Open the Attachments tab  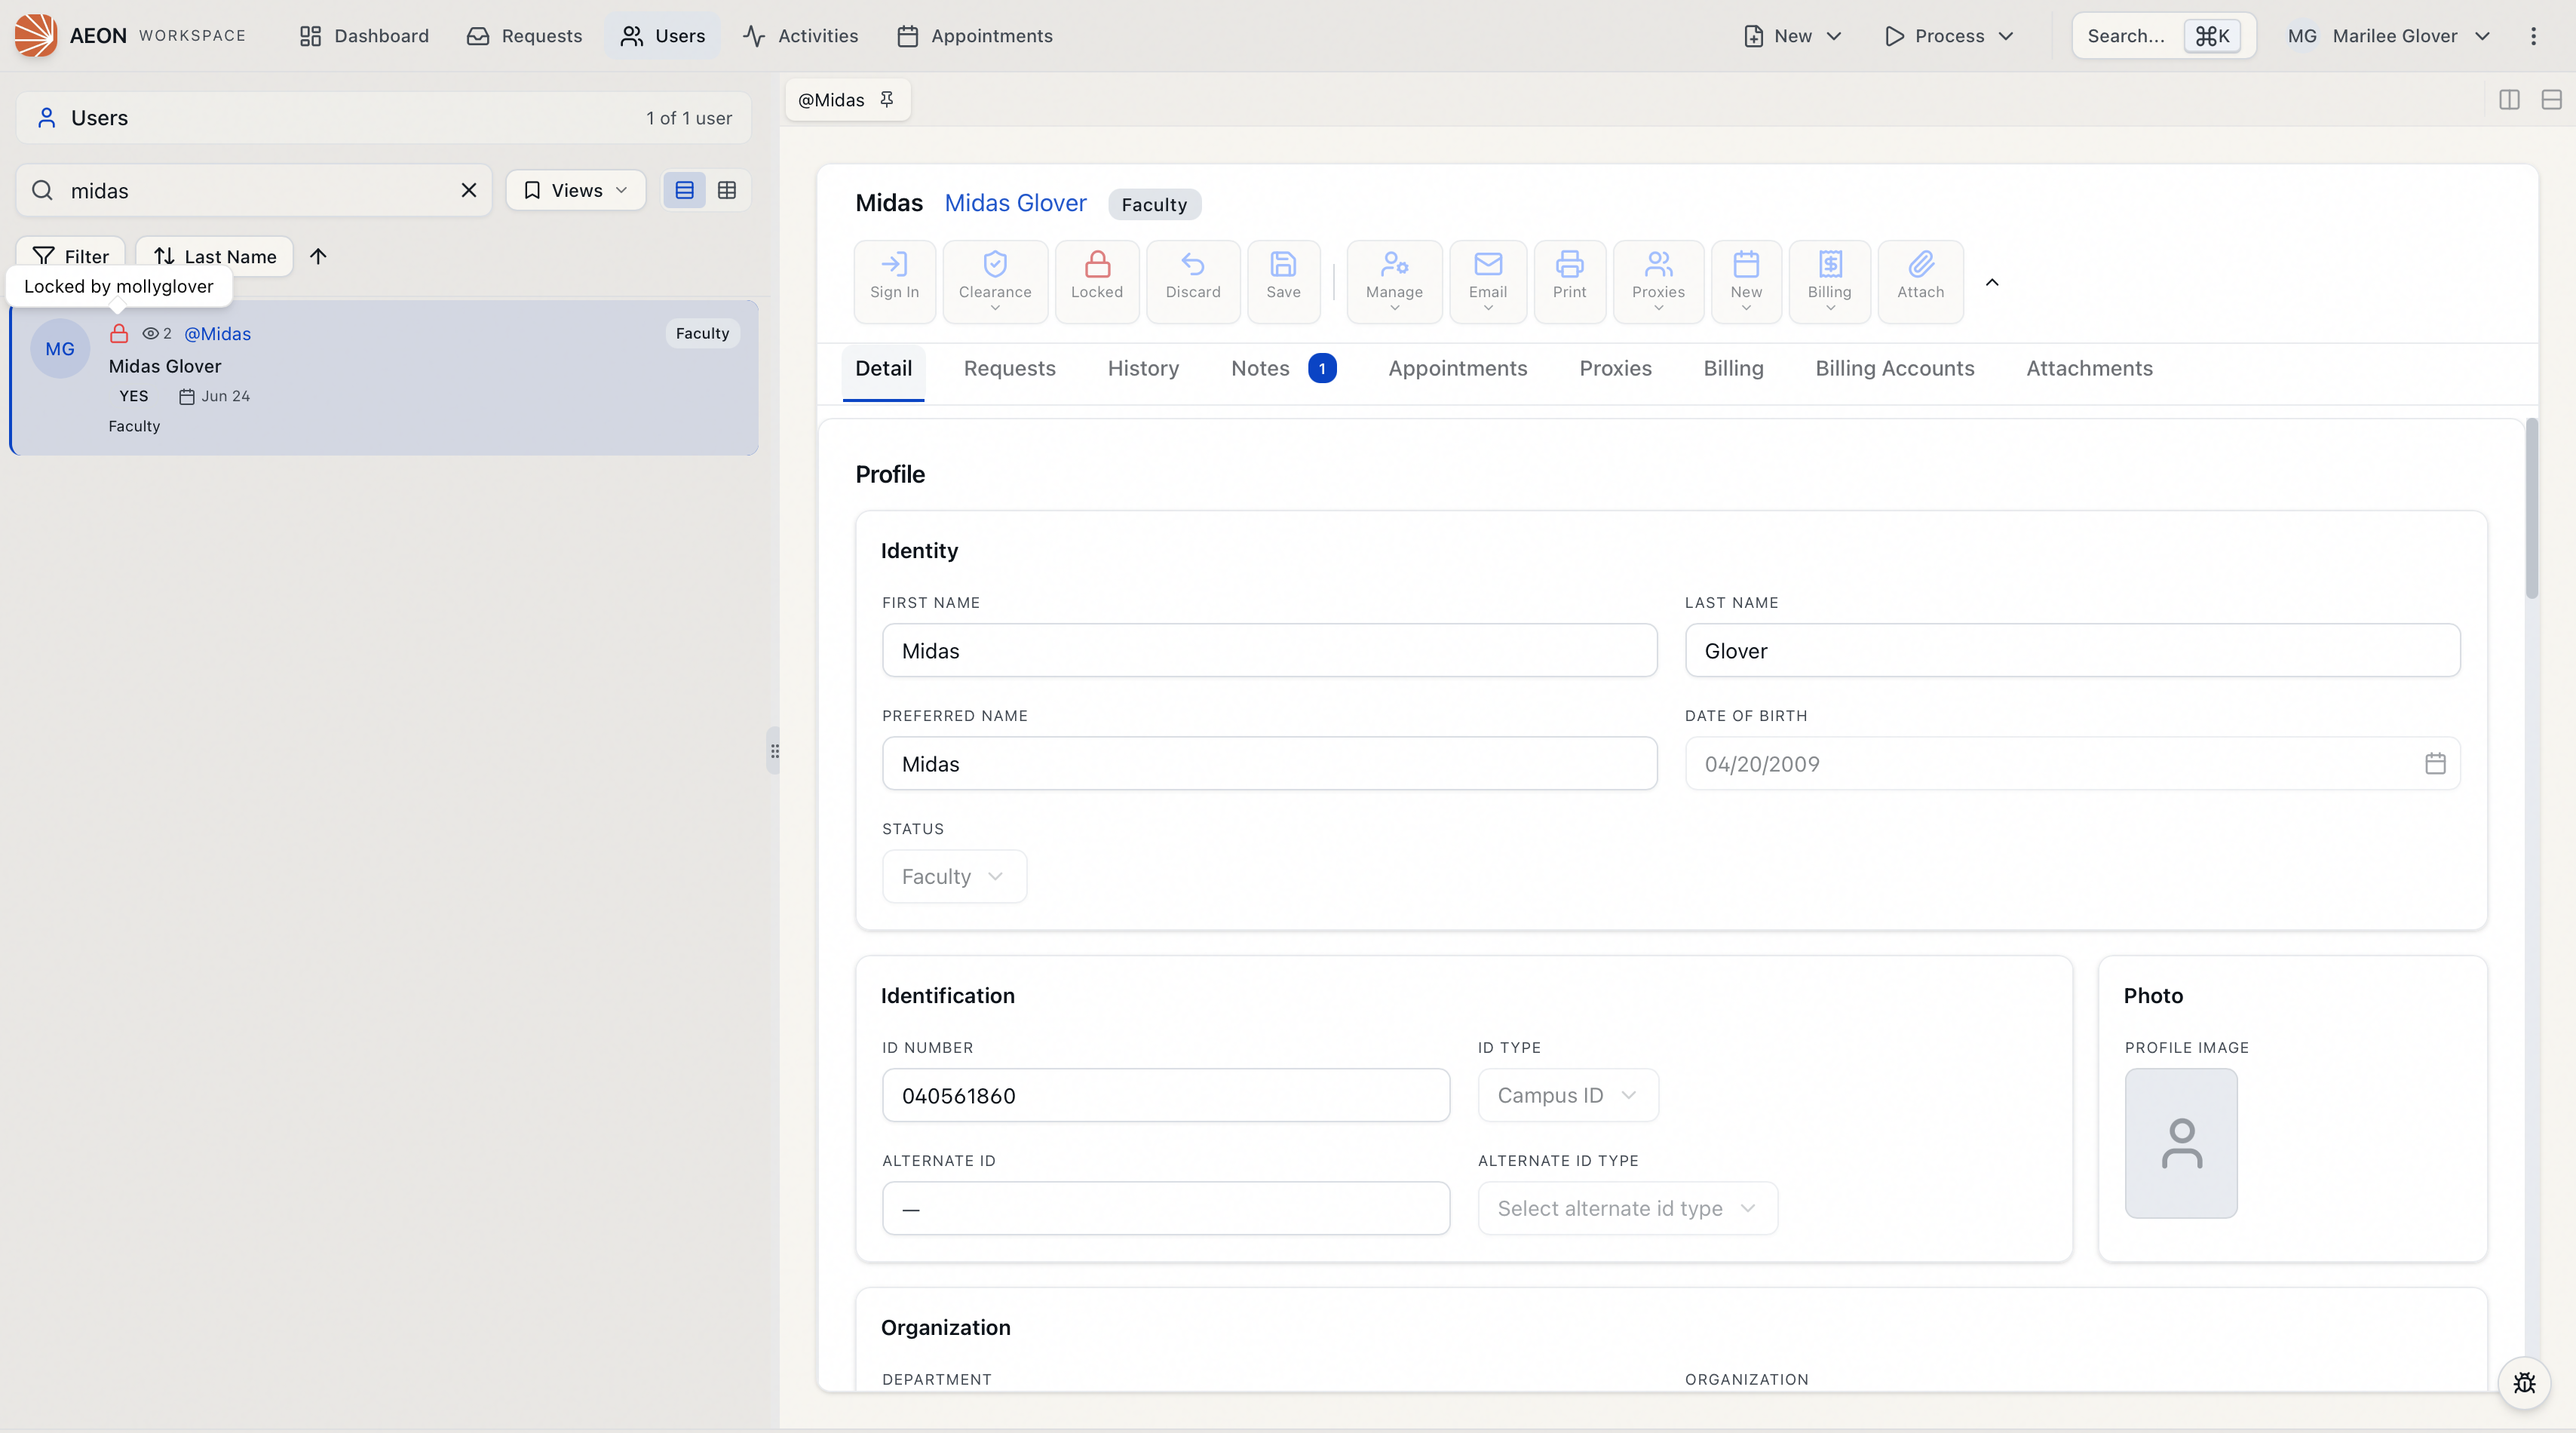(x=2089, y=368)
